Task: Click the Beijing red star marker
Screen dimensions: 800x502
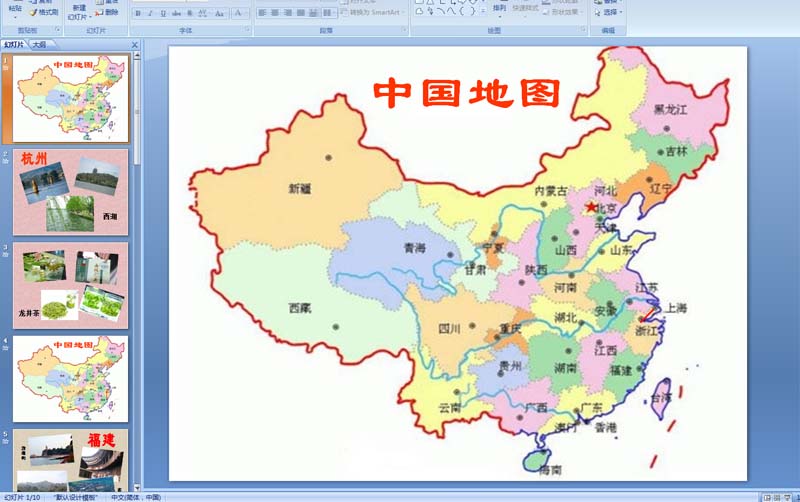Action: click(x=591, y=207)
